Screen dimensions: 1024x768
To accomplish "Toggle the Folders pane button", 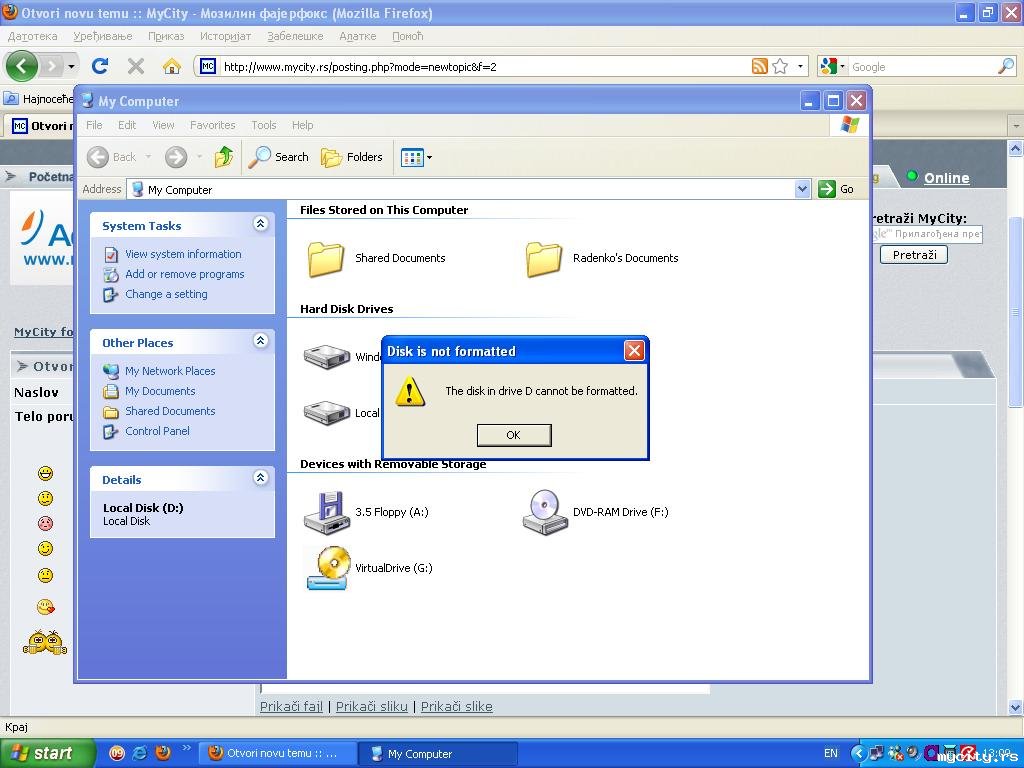I will tap(351, 157).
